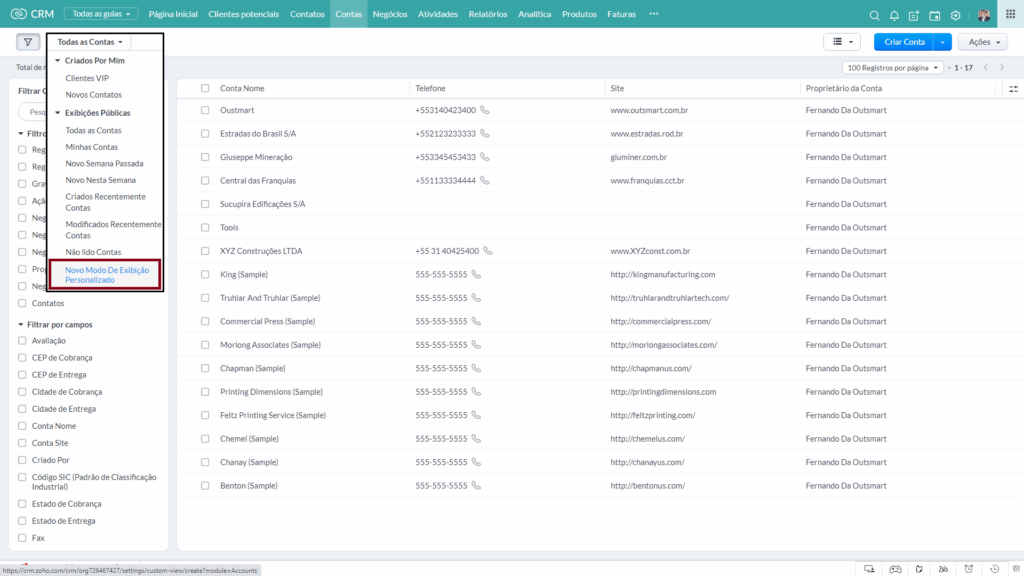This screenshot has height=576, width=1024.
Task: Enable the Cidade de Cobrança filter
Action: click(x=22, y=392)
